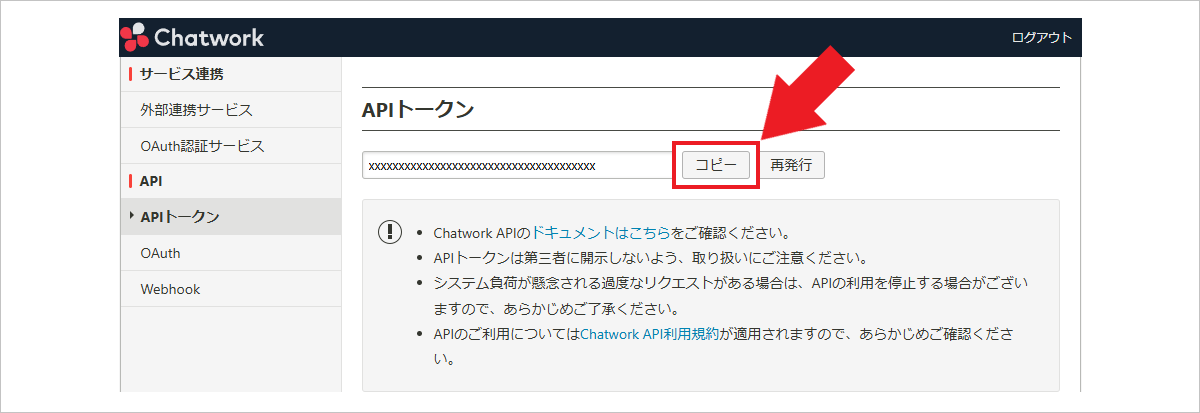1200x413 pixels.
Task: Open 外部連携サービス in the sidebar
Action: tap(196, 110)
